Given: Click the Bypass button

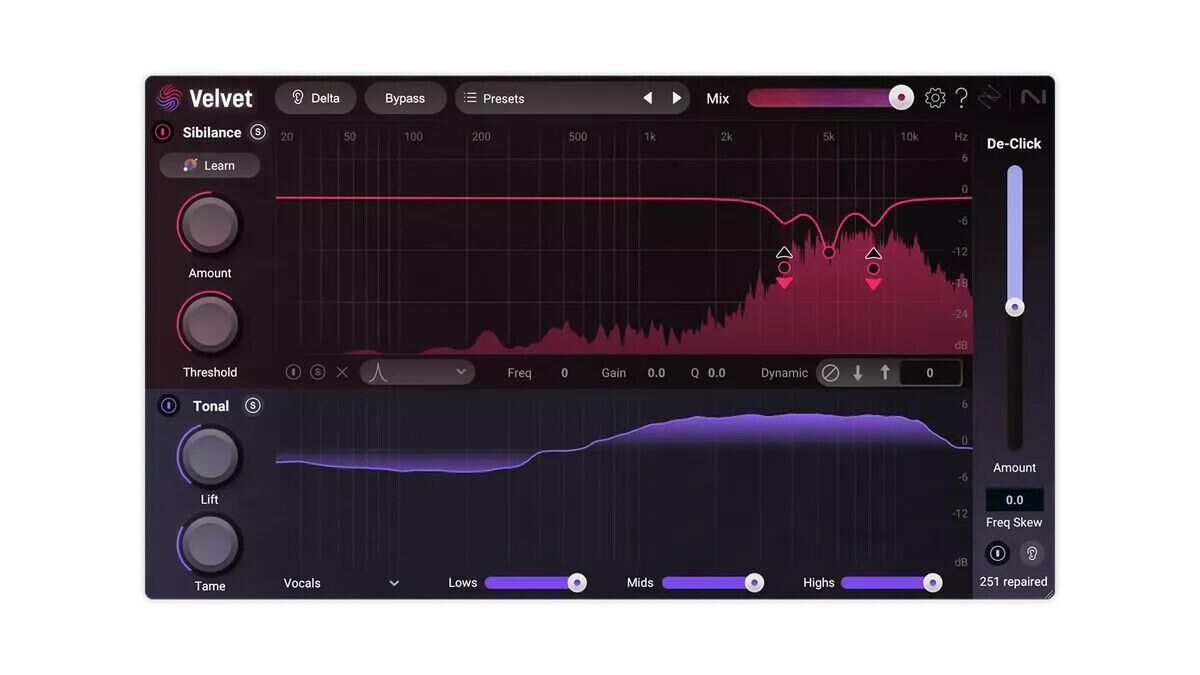Looking at the screenshot, I should point(405,98).
